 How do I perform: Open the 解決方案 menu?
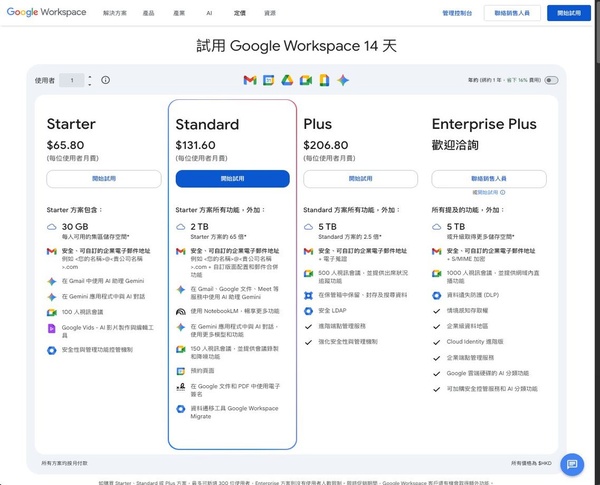pyautogui.click(x=114, y=13)
